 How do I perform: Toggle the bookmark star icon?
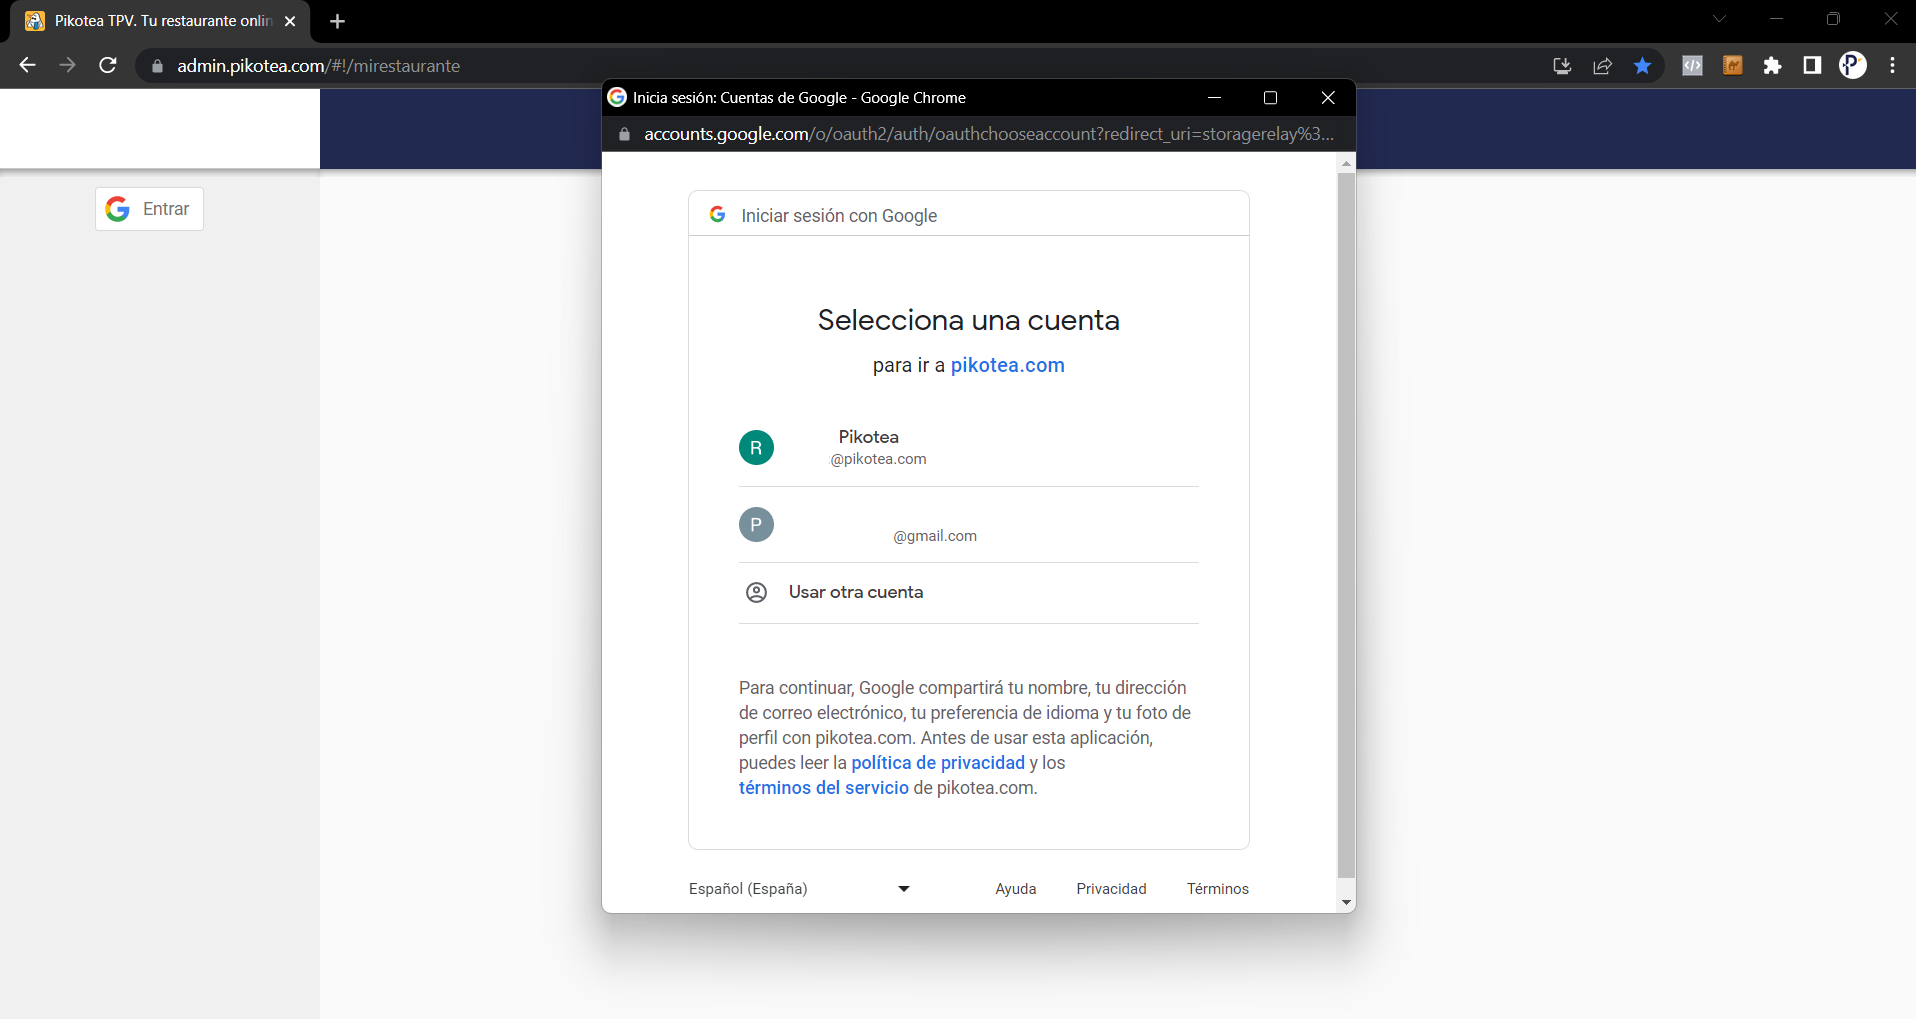click(x=1642, y=66)
